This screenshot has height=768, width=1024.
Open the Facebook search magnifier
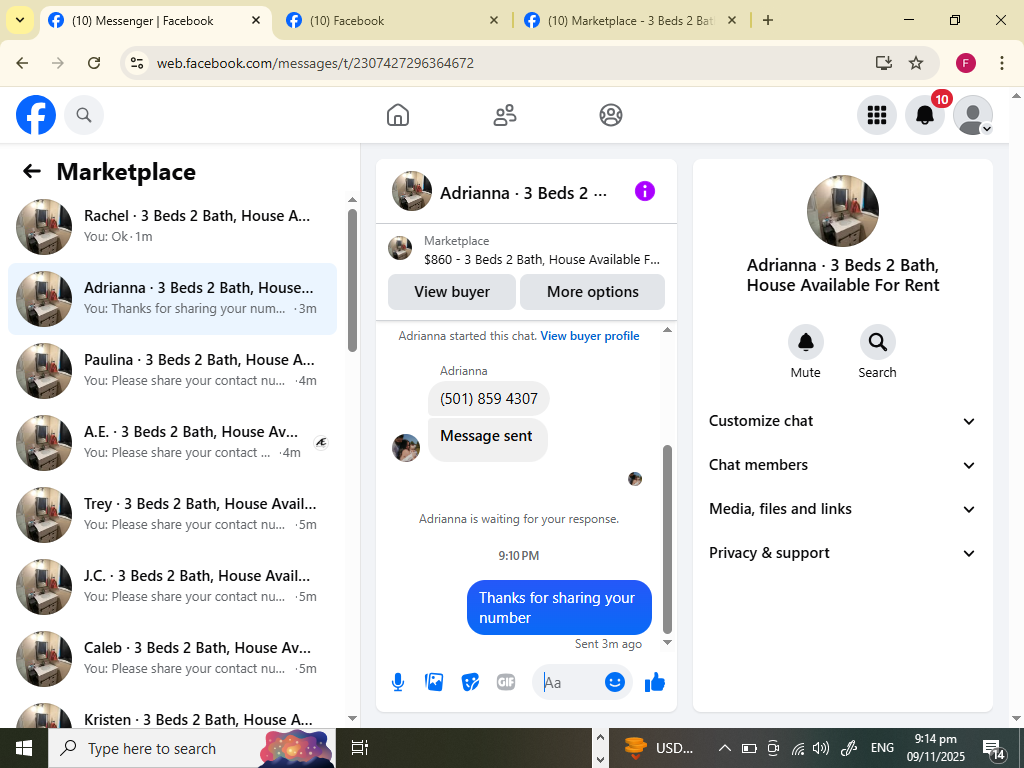click(84, 115)
